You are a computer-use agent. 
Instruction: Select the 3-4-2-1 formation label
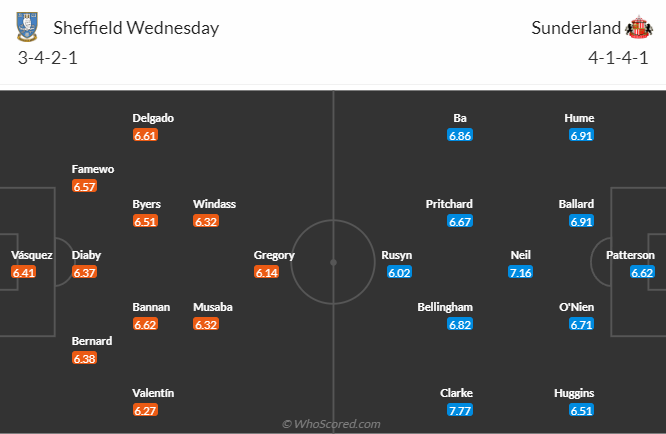click(48, 58)
